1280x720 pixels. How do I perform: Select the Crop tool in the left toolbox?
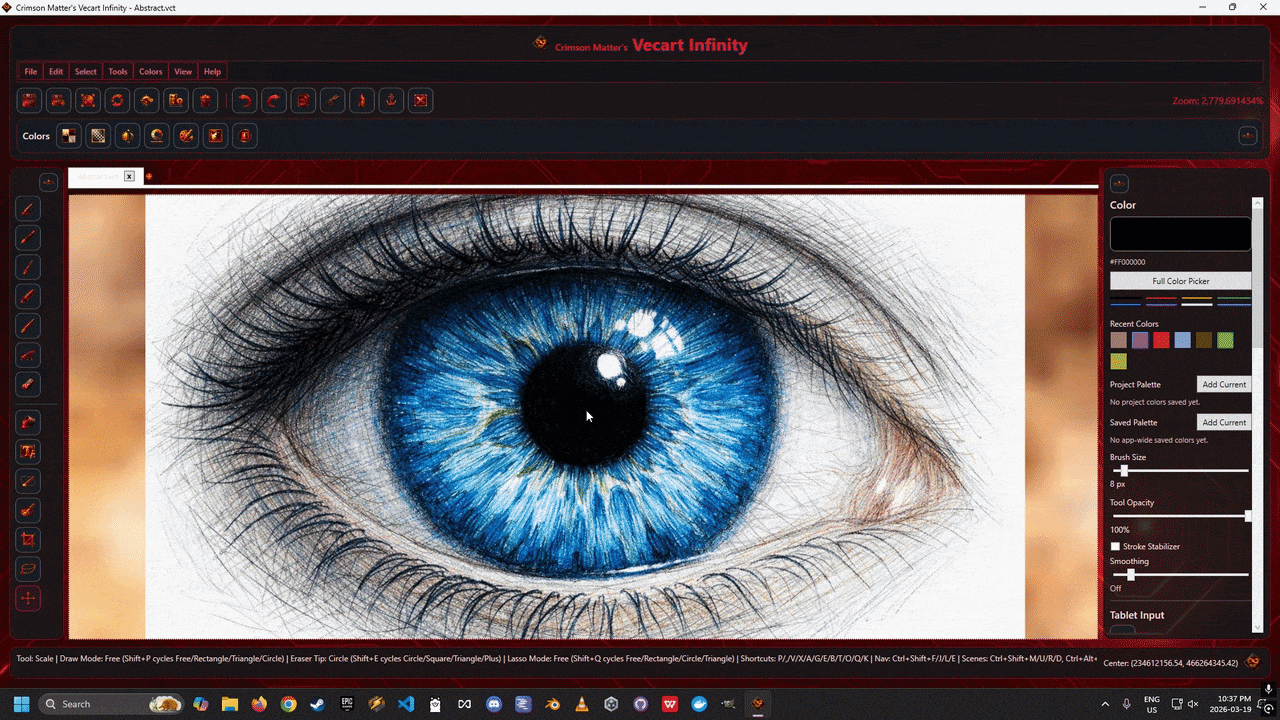click(x=28, y=539)
